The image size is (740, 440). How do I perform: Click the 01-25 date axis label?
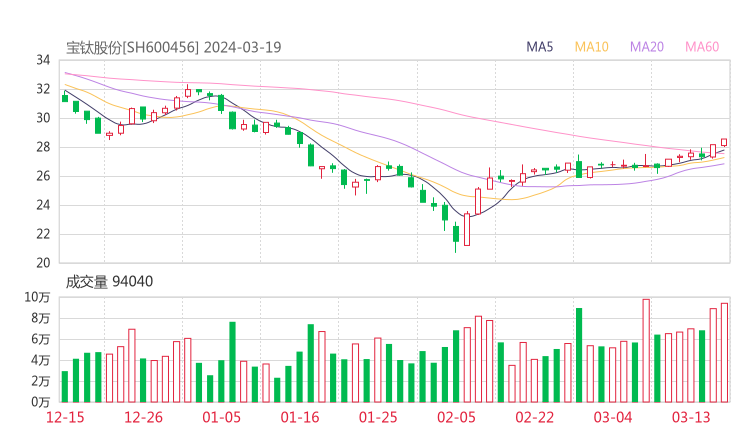pyautogui.click(x=378, y=417)
